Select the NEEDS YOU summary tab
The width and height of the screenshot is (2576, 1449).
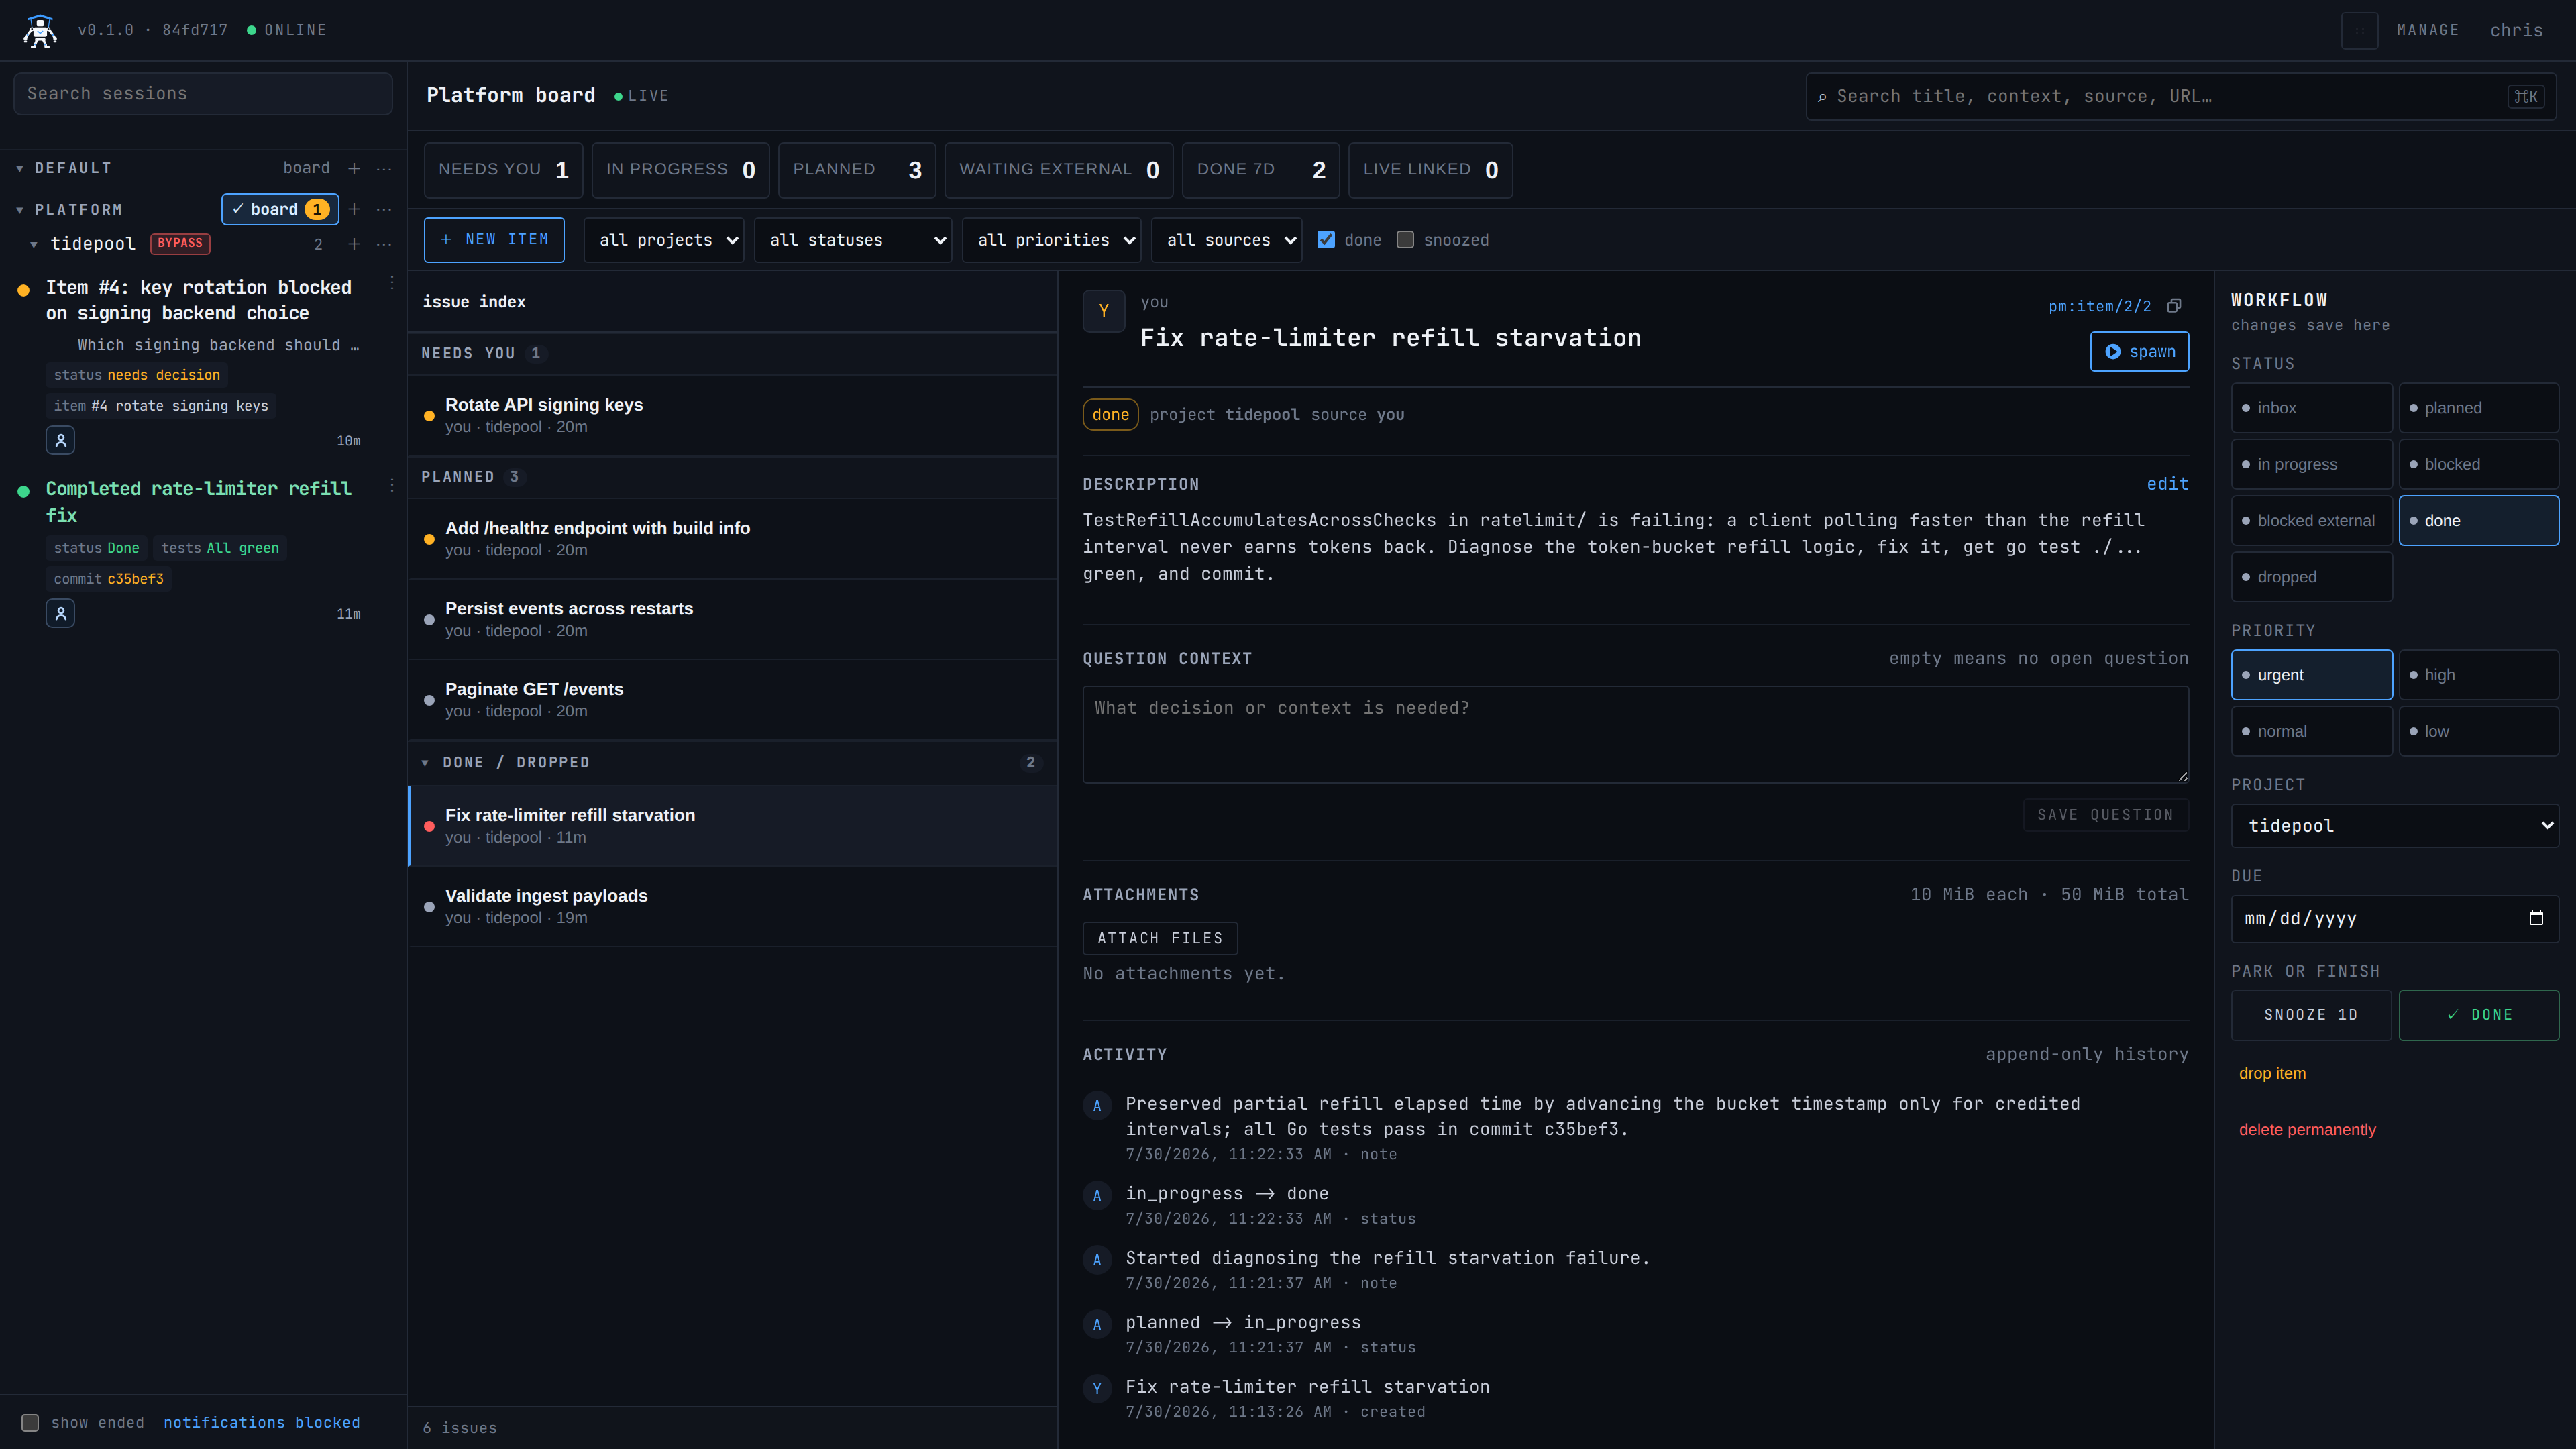503,170
